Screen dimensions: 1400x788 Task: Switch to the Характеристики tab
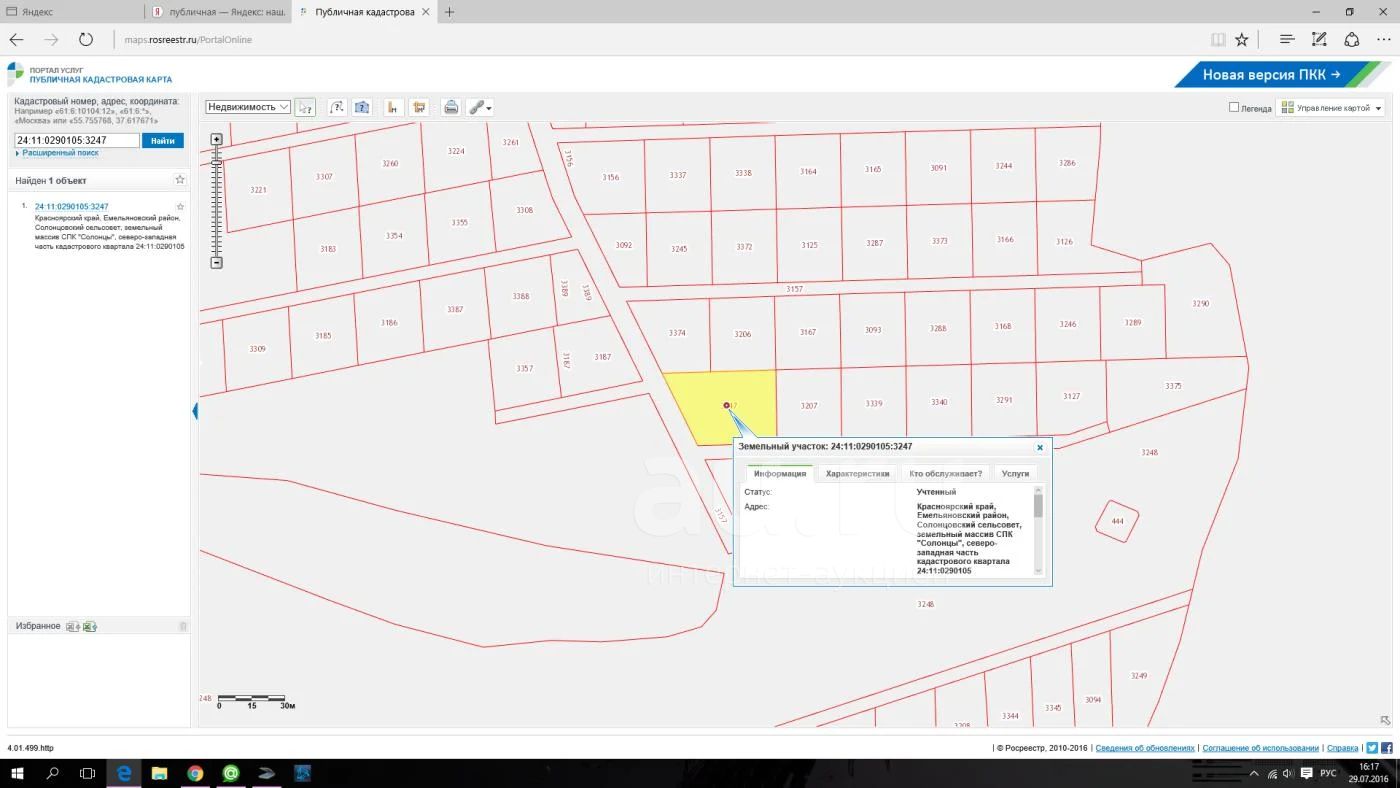pyautogui.click(x=857, y=473)
